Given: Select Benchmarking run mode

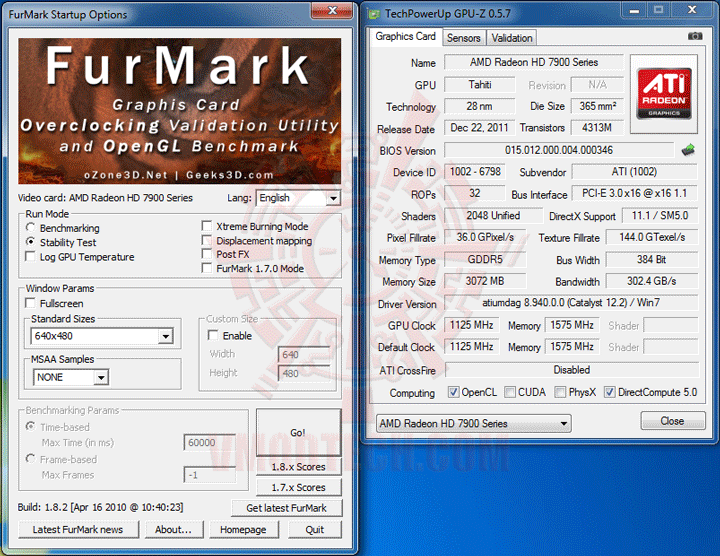Looking at the screenshot, I should [x=31, y=228].
